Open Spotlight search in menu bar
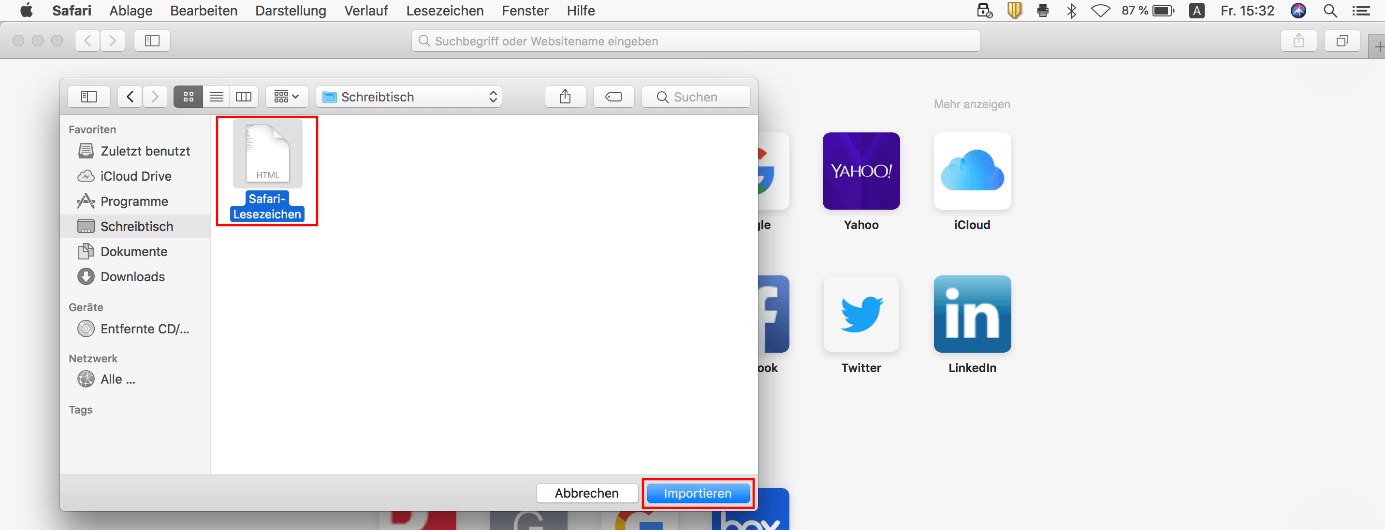 pos(1330,10)
